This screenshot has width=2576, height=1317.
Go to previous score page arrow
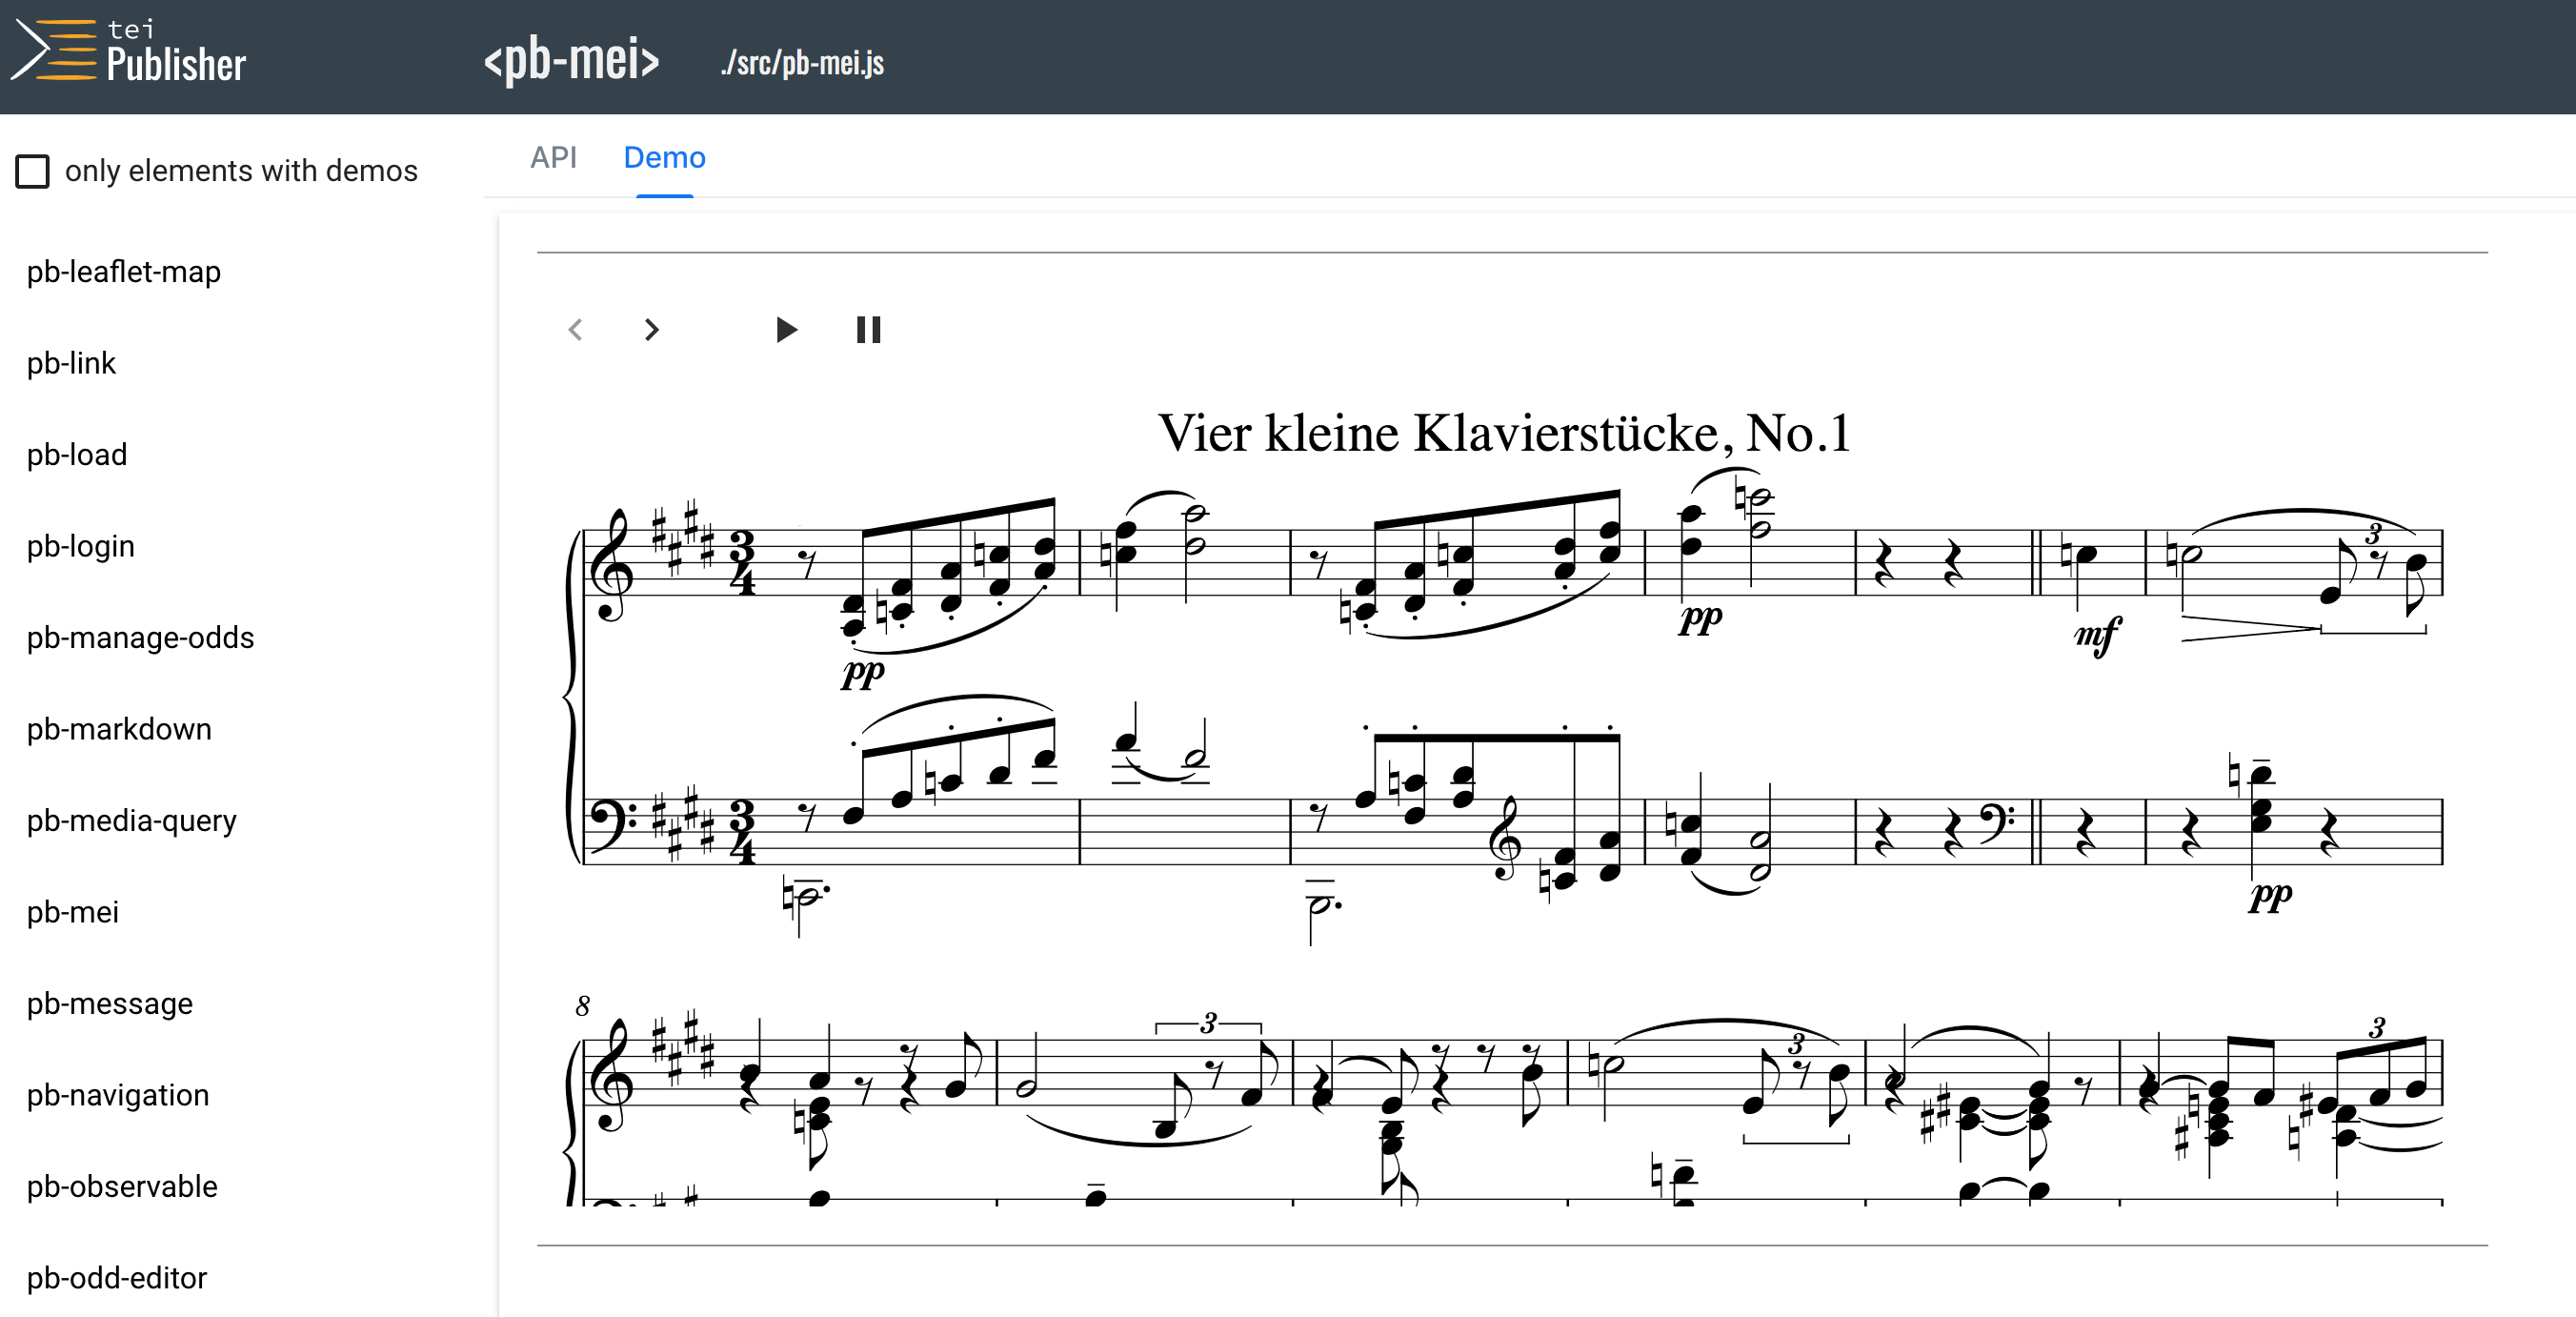coord(575,330)
